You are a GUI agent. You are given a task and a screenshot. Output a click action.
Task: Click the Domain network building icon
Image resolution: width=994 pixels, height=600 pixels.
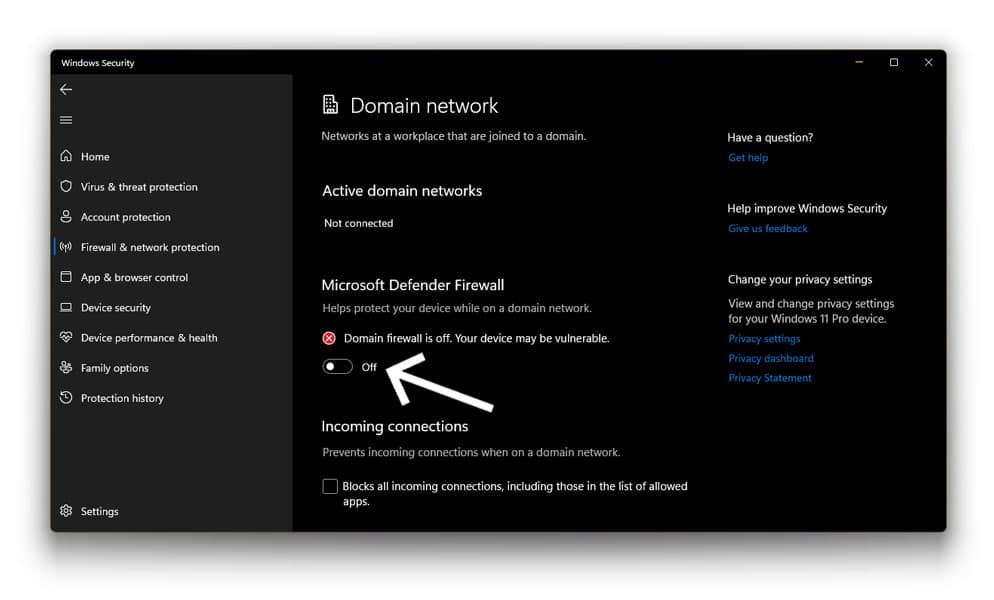330,105
